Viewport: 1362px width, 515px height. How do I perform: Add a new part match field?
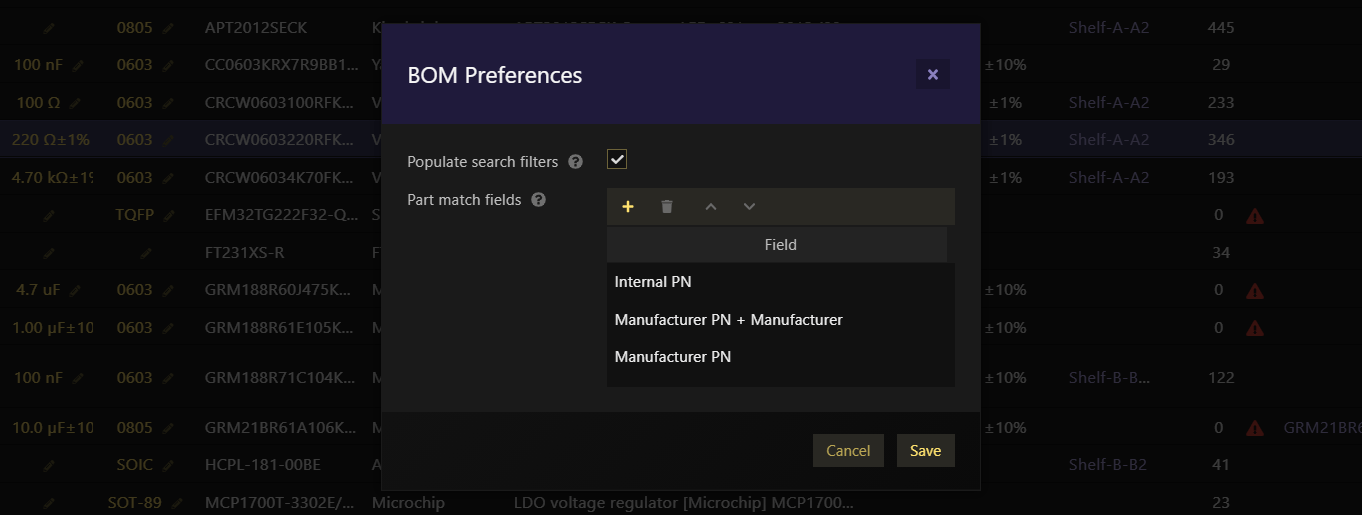point(628,207)
